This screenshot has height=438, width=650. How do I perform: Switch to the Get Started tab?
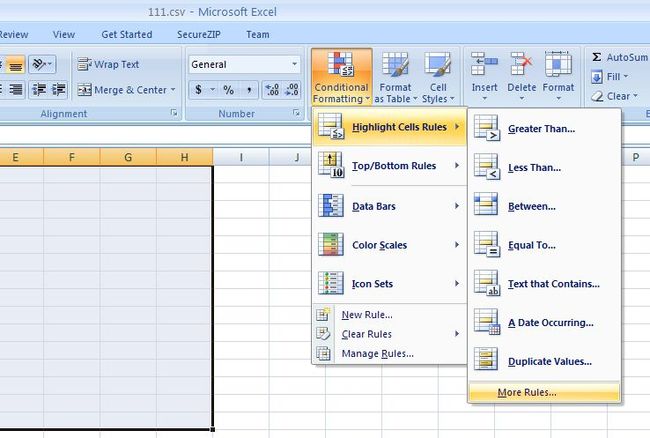[127, 34]
